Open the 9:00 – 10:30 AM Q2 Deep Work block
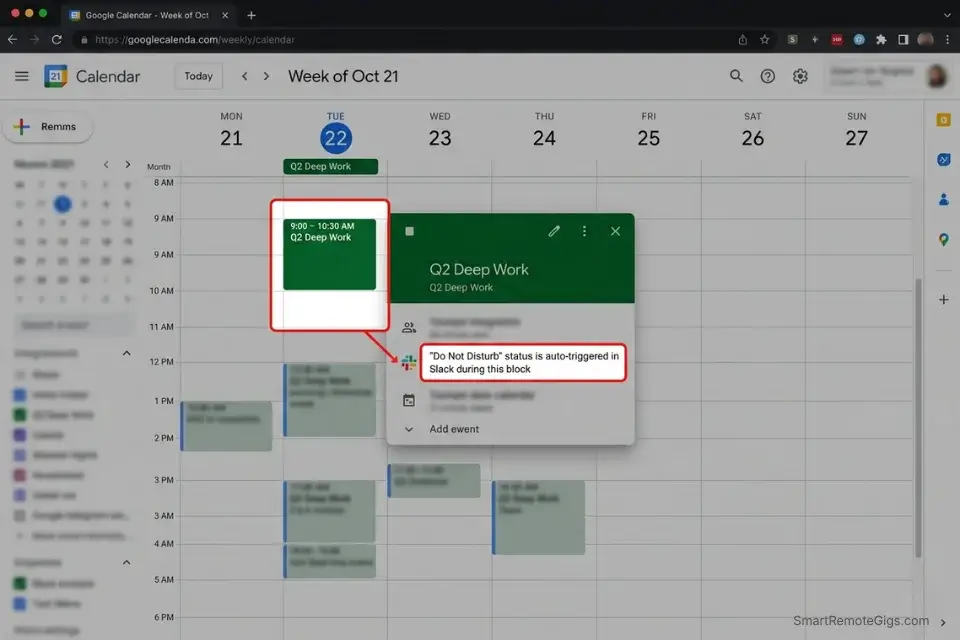960x640 pixels. [x=329, y=254]
